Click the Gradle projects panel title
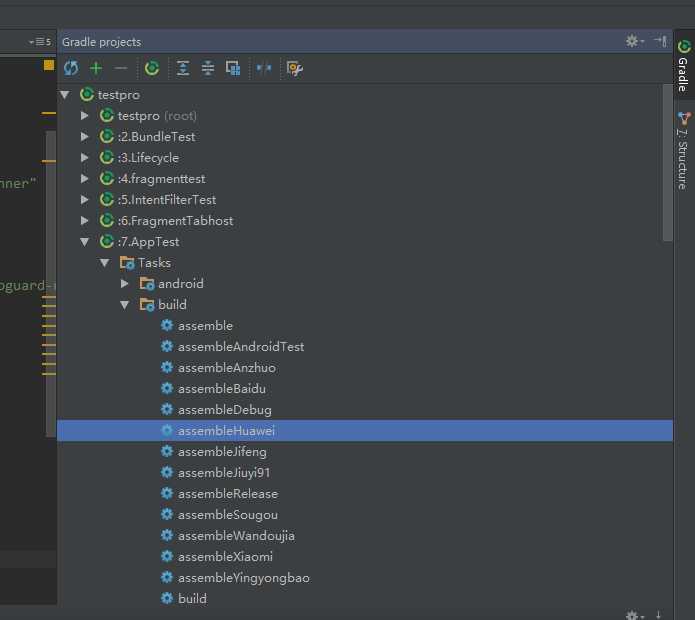Image resolution: width=695 pixels, height=620 pixels. pos(102,42)
